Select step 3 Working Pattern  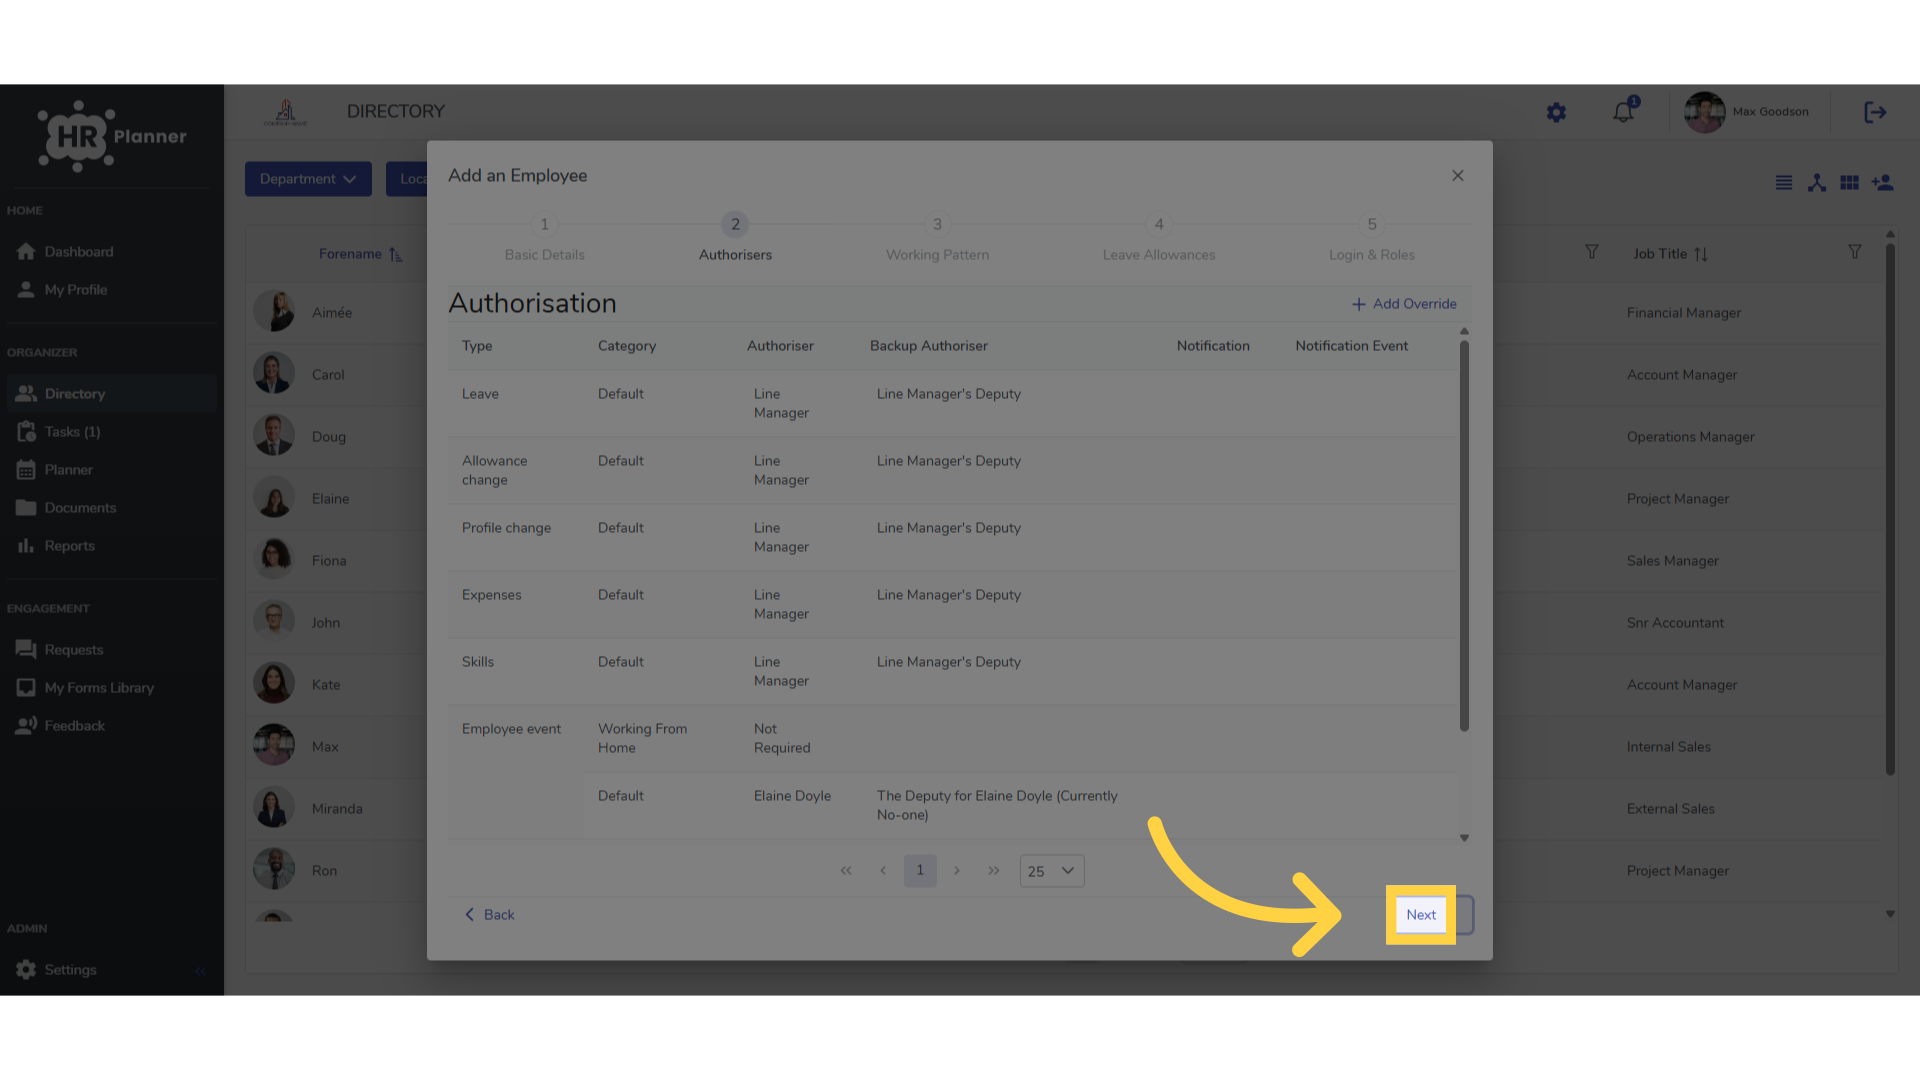pyautogui.click(x=937, y=239)
